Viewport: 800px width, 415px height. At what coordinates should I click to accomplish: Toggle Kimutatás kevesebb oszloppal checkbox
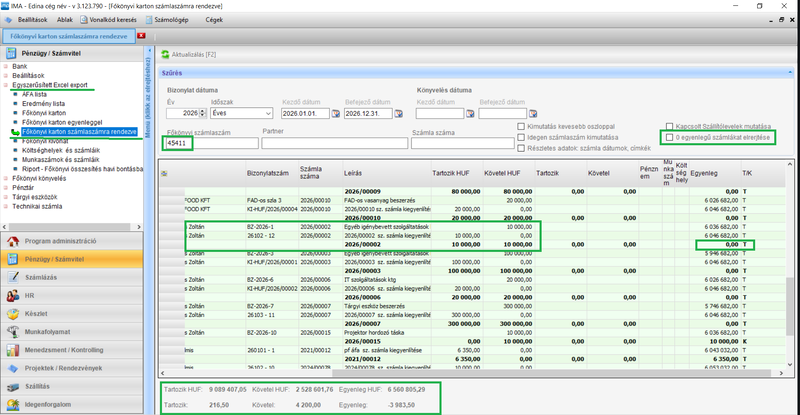521,126
